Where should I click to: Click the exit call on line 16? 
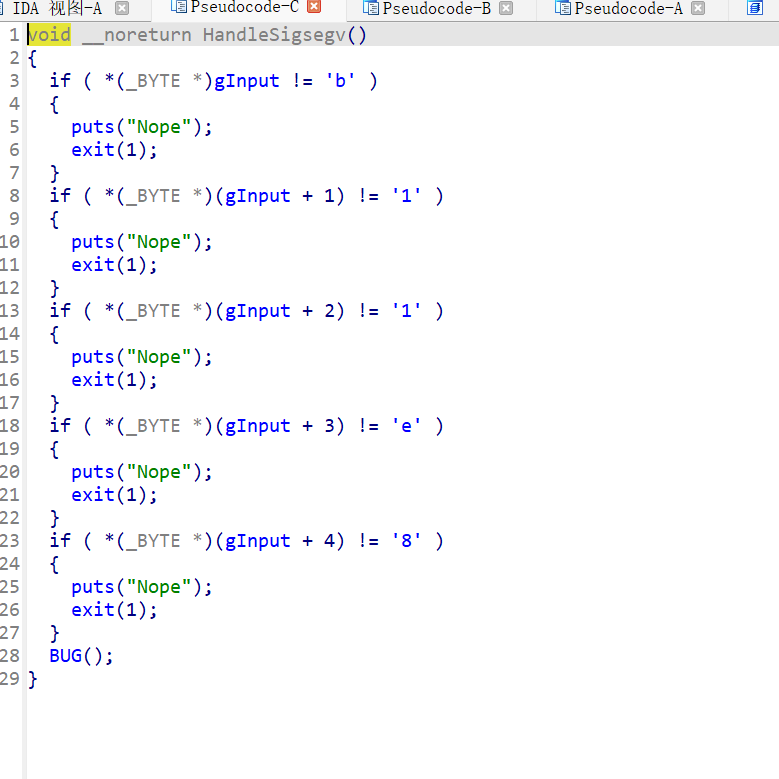(93, 380)
